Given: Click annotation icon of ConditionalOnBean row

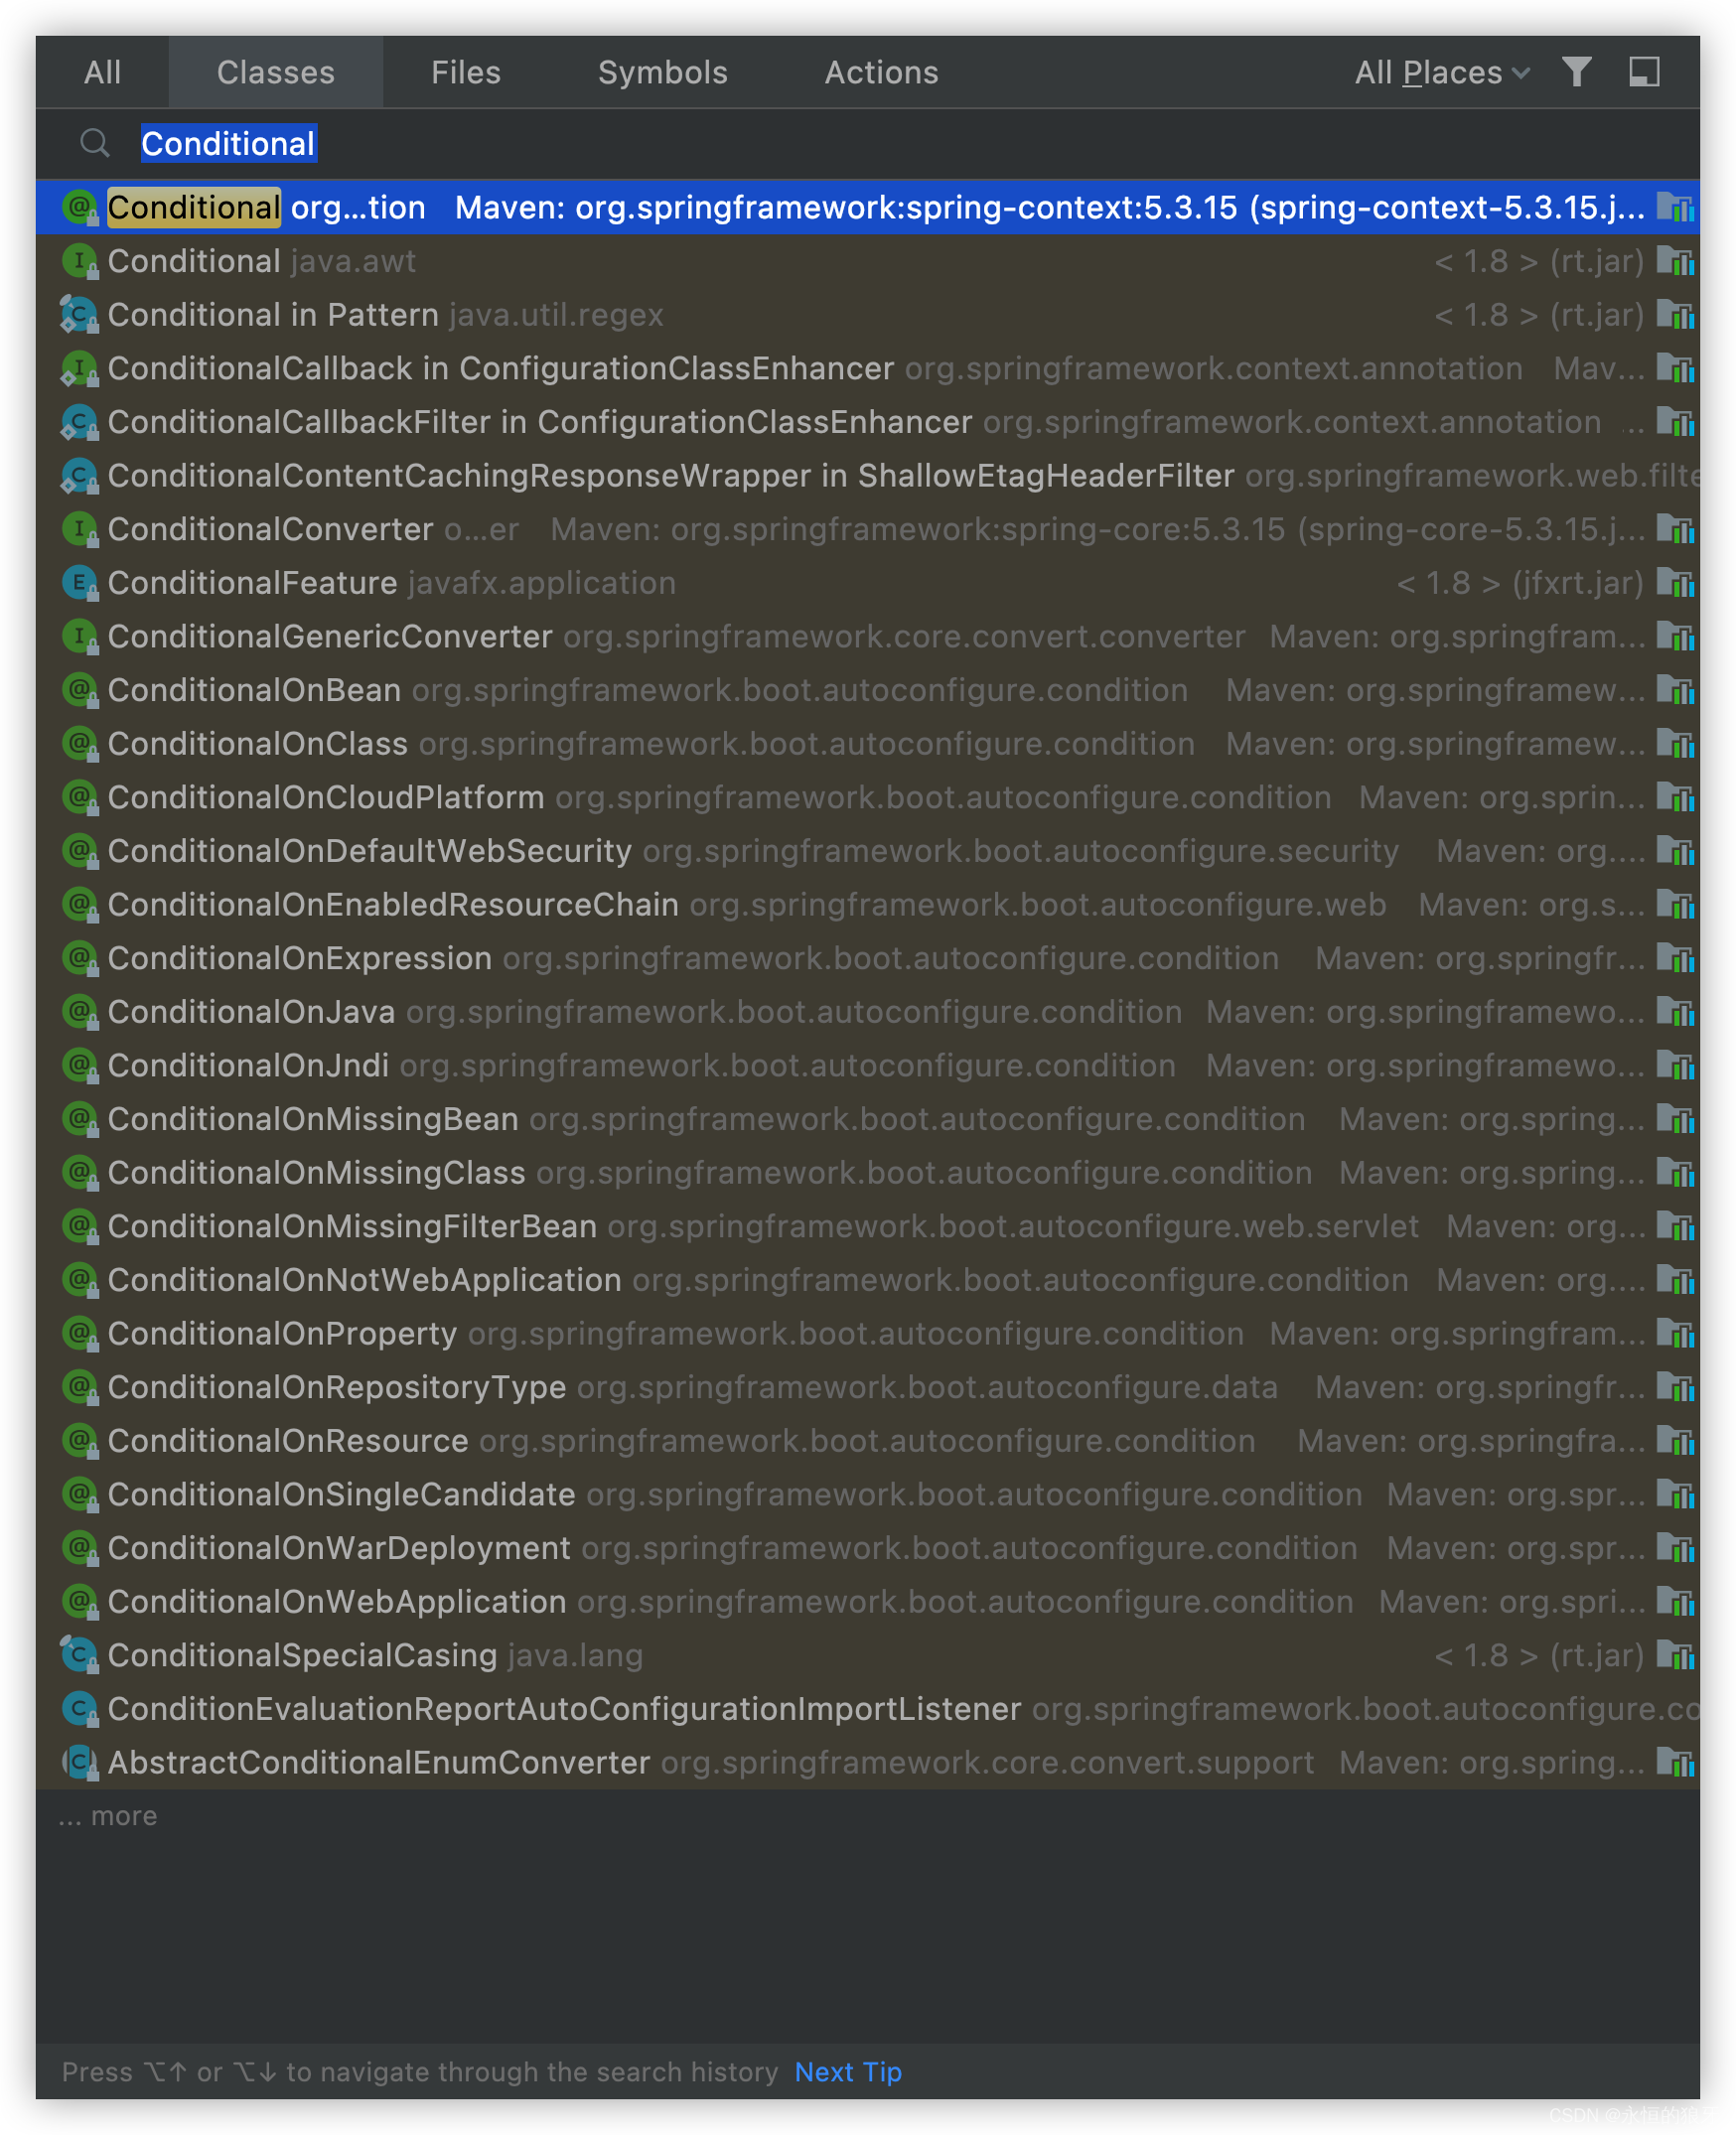Looking at the screenshot, I should coord(79,690).
